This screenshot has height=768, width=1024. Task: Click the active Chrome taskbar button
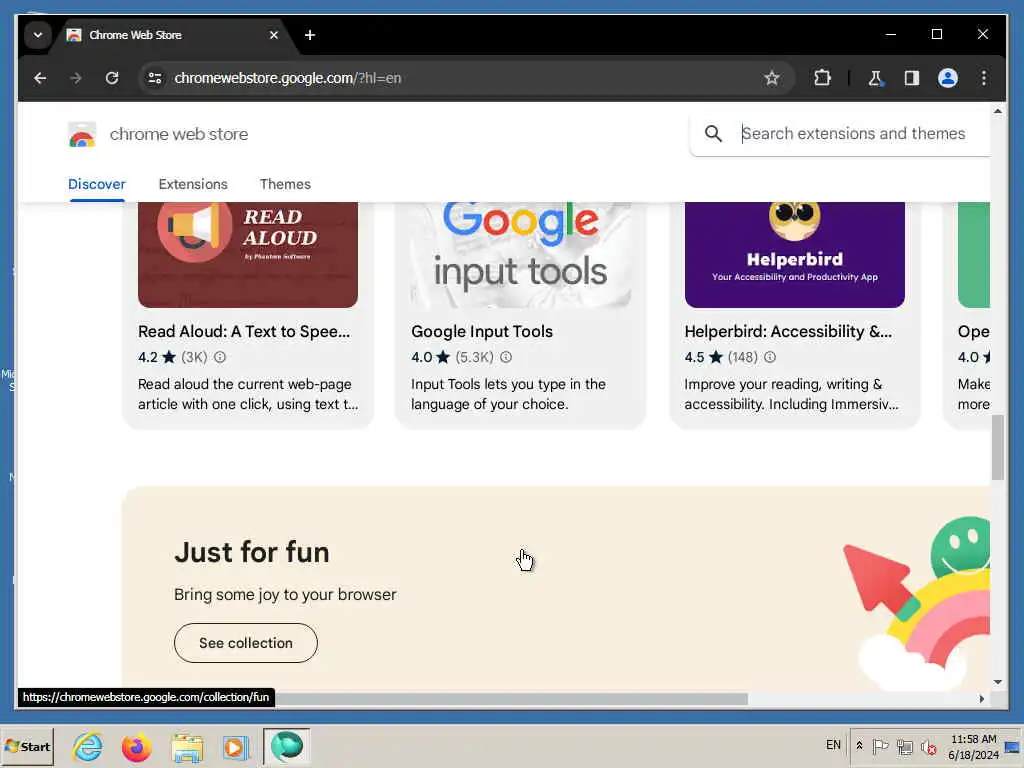coord(286,746)
